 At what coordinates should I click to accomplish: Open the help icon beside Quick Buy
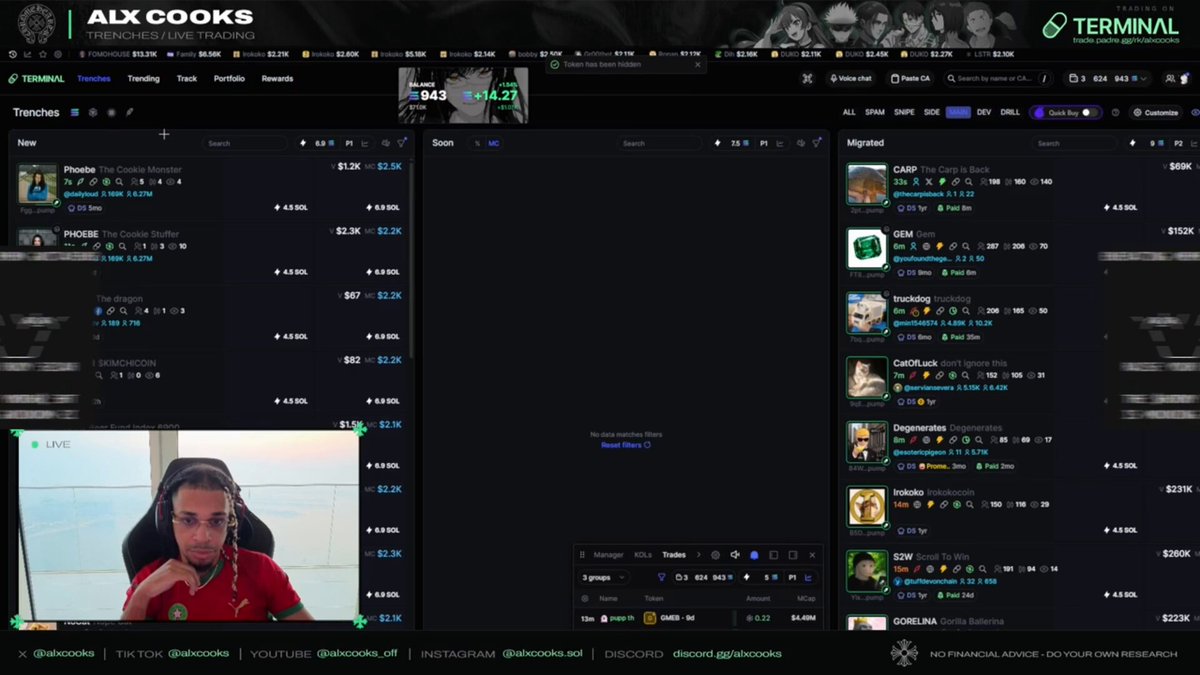(x=1115, y=112)
